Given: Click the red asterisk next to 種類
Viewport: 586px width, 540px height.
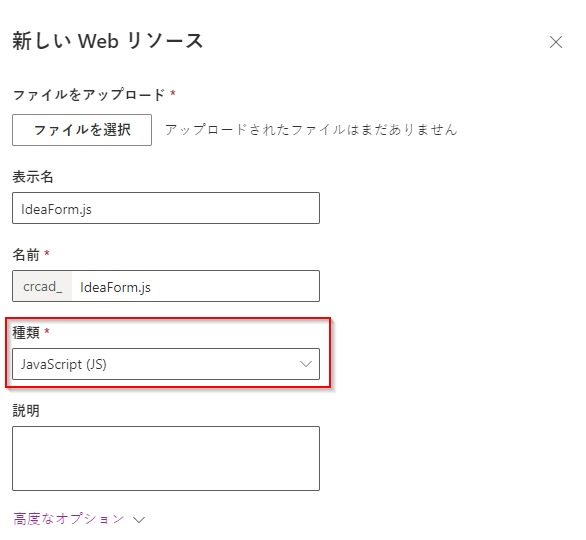Looking at the screenshot, I should click(47, 330).
